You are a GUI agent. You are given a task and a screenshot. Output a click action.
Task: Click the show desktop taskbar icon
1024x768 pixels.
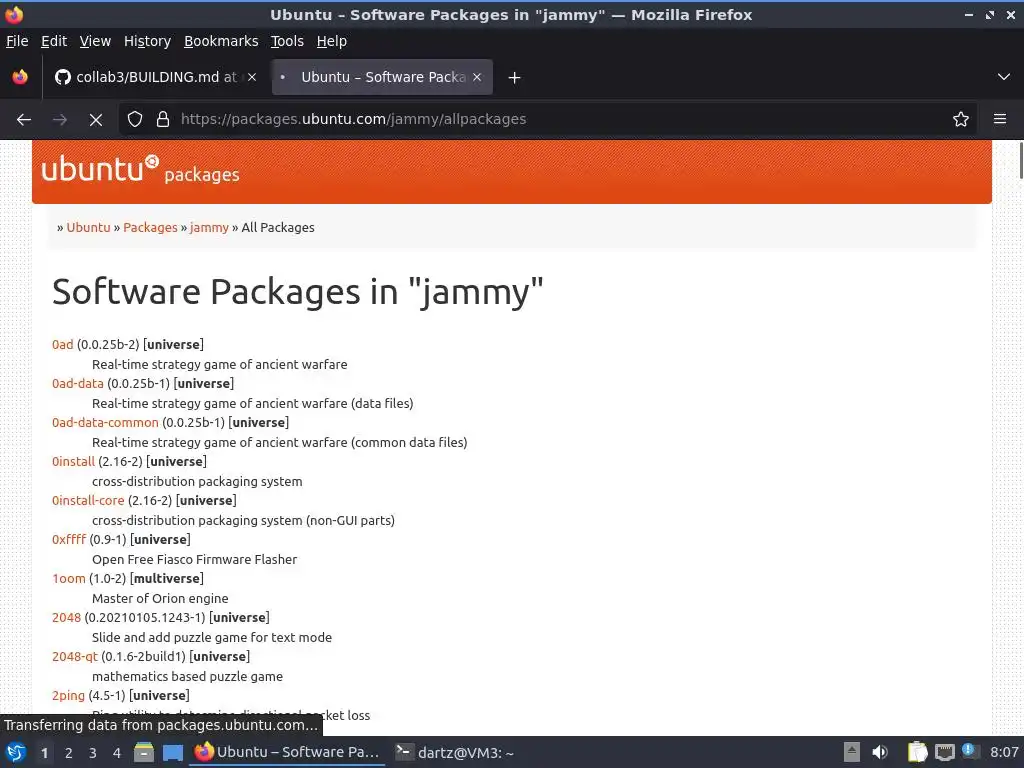click(x=173, y=752)
